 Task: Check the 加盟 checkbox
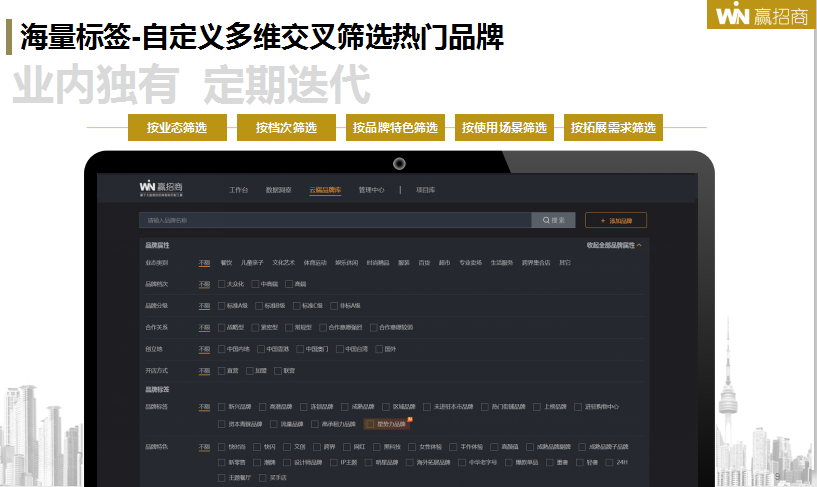[250, 371]
